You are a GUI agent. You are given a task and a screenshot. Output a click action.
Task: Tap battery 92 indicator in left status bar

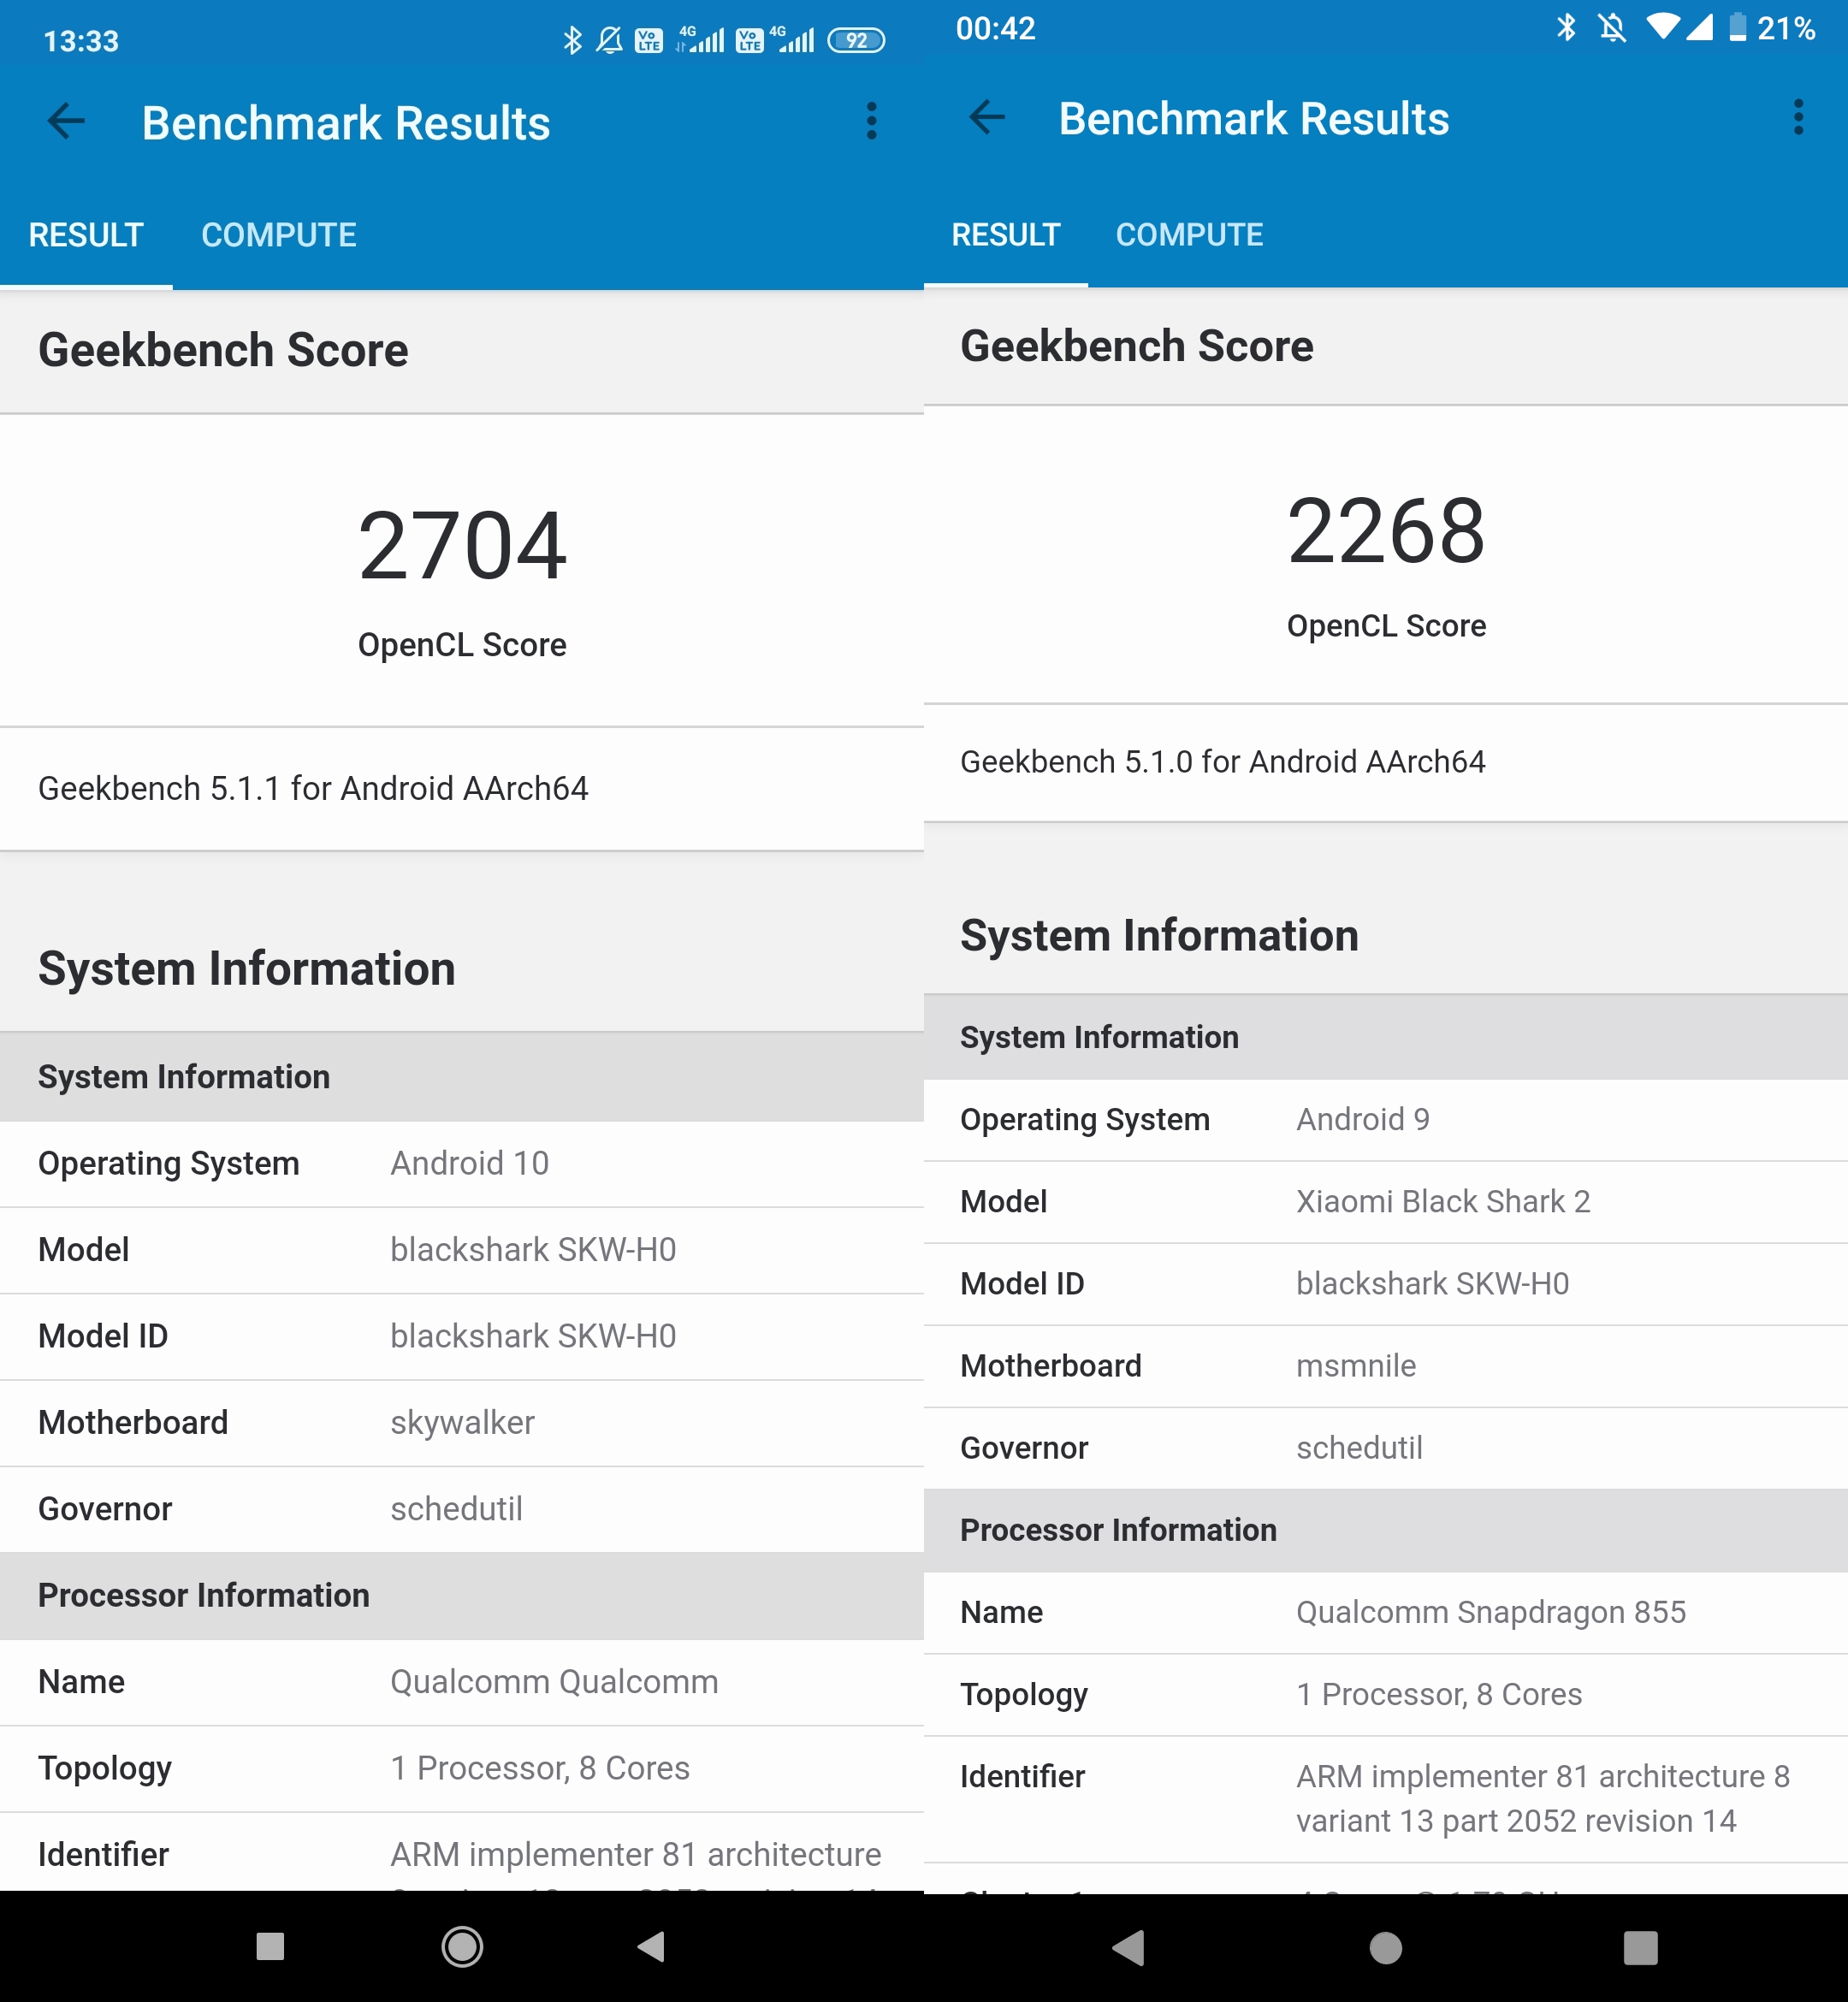(856, 41)
